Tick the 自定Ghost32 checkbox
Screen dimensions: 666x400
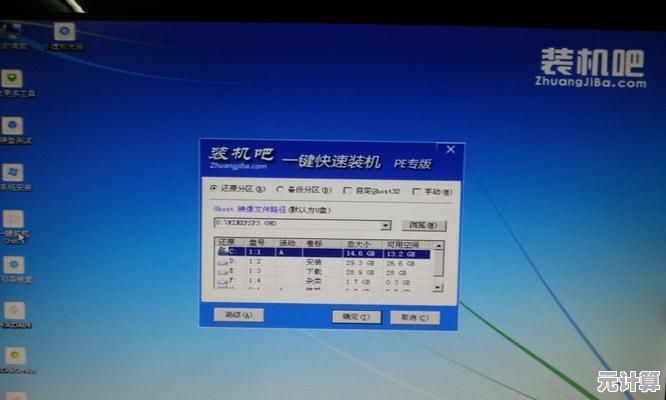coord(347,191)
